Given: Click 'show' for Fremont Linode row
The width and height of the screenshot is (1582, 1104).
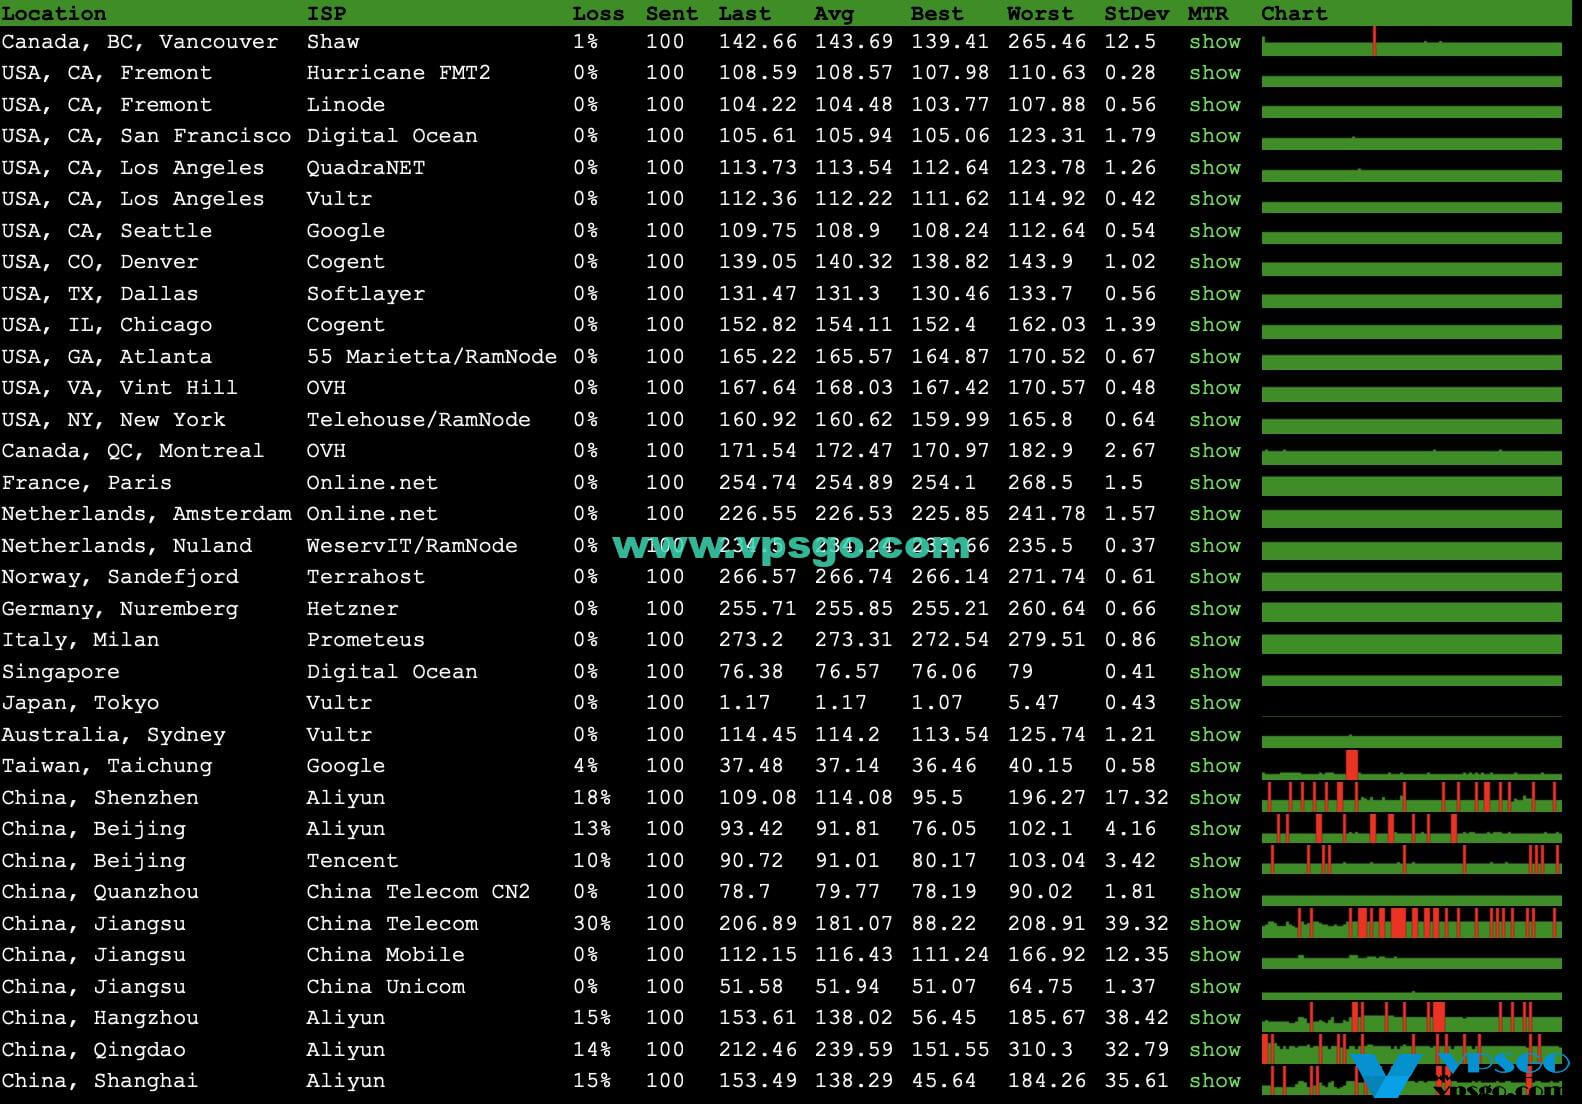Looking at the screenshot, I should pyautogui.click(x=1214, y=105).
